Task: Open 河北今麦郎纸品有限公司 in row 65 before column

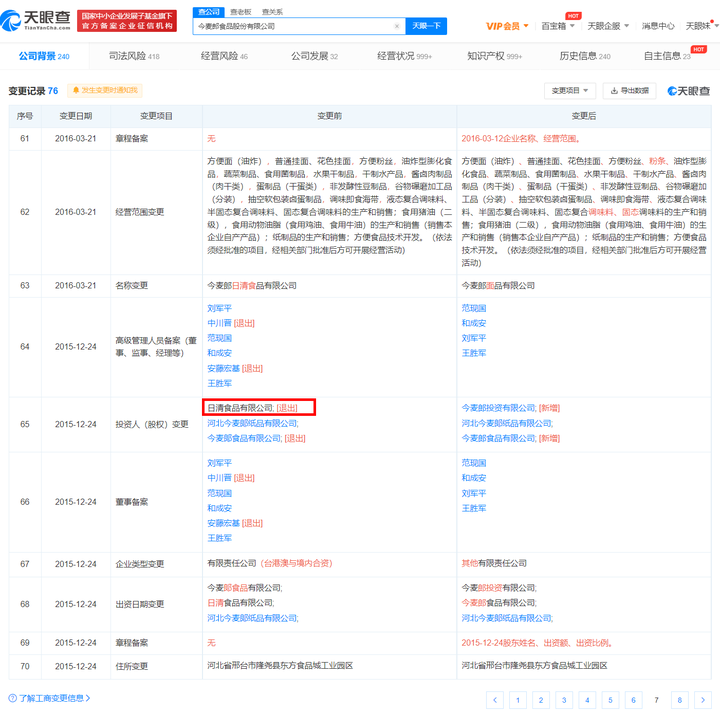Action: (x=252, y=423)
